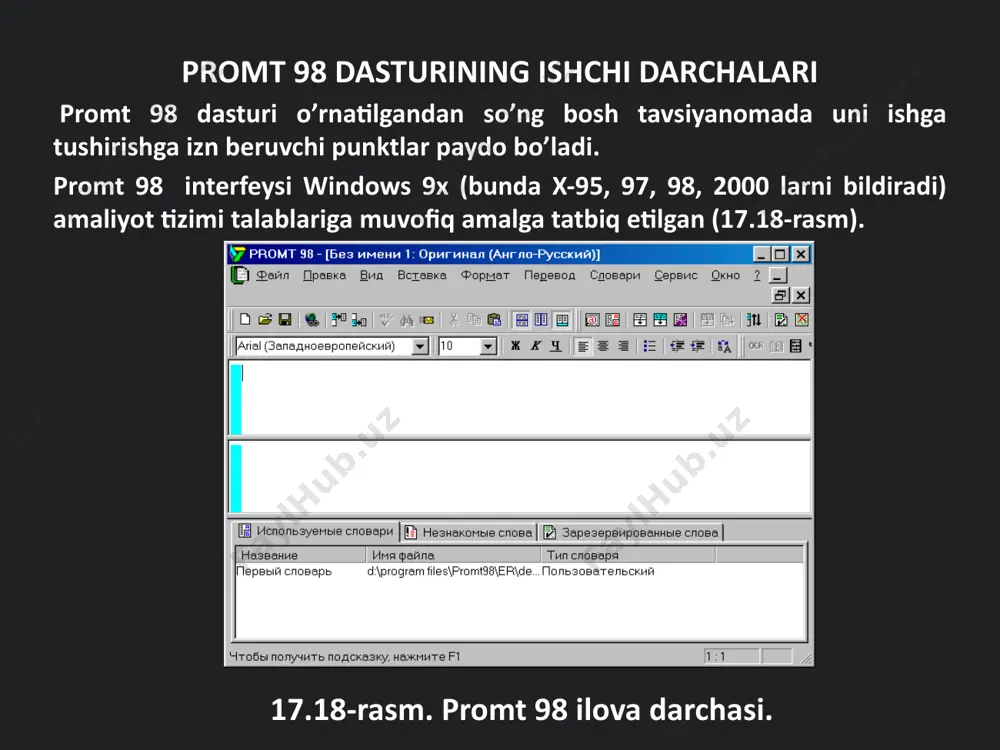
Task: Switch to Используемые словари tab
Action: [x=316, y=531]
